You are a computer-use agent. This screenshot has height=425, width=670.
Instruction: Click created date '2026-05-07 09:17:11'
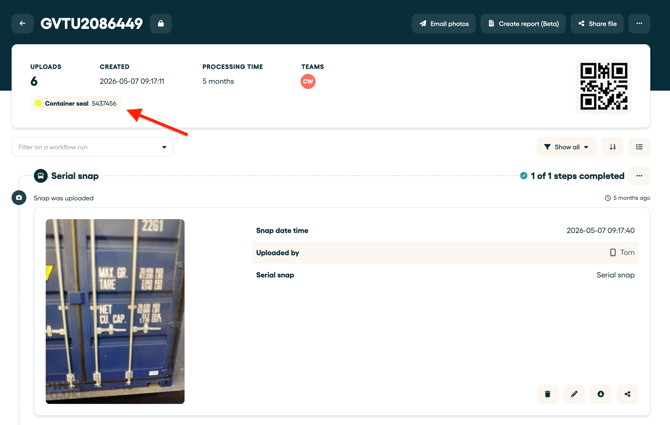[x=132, y=81]
